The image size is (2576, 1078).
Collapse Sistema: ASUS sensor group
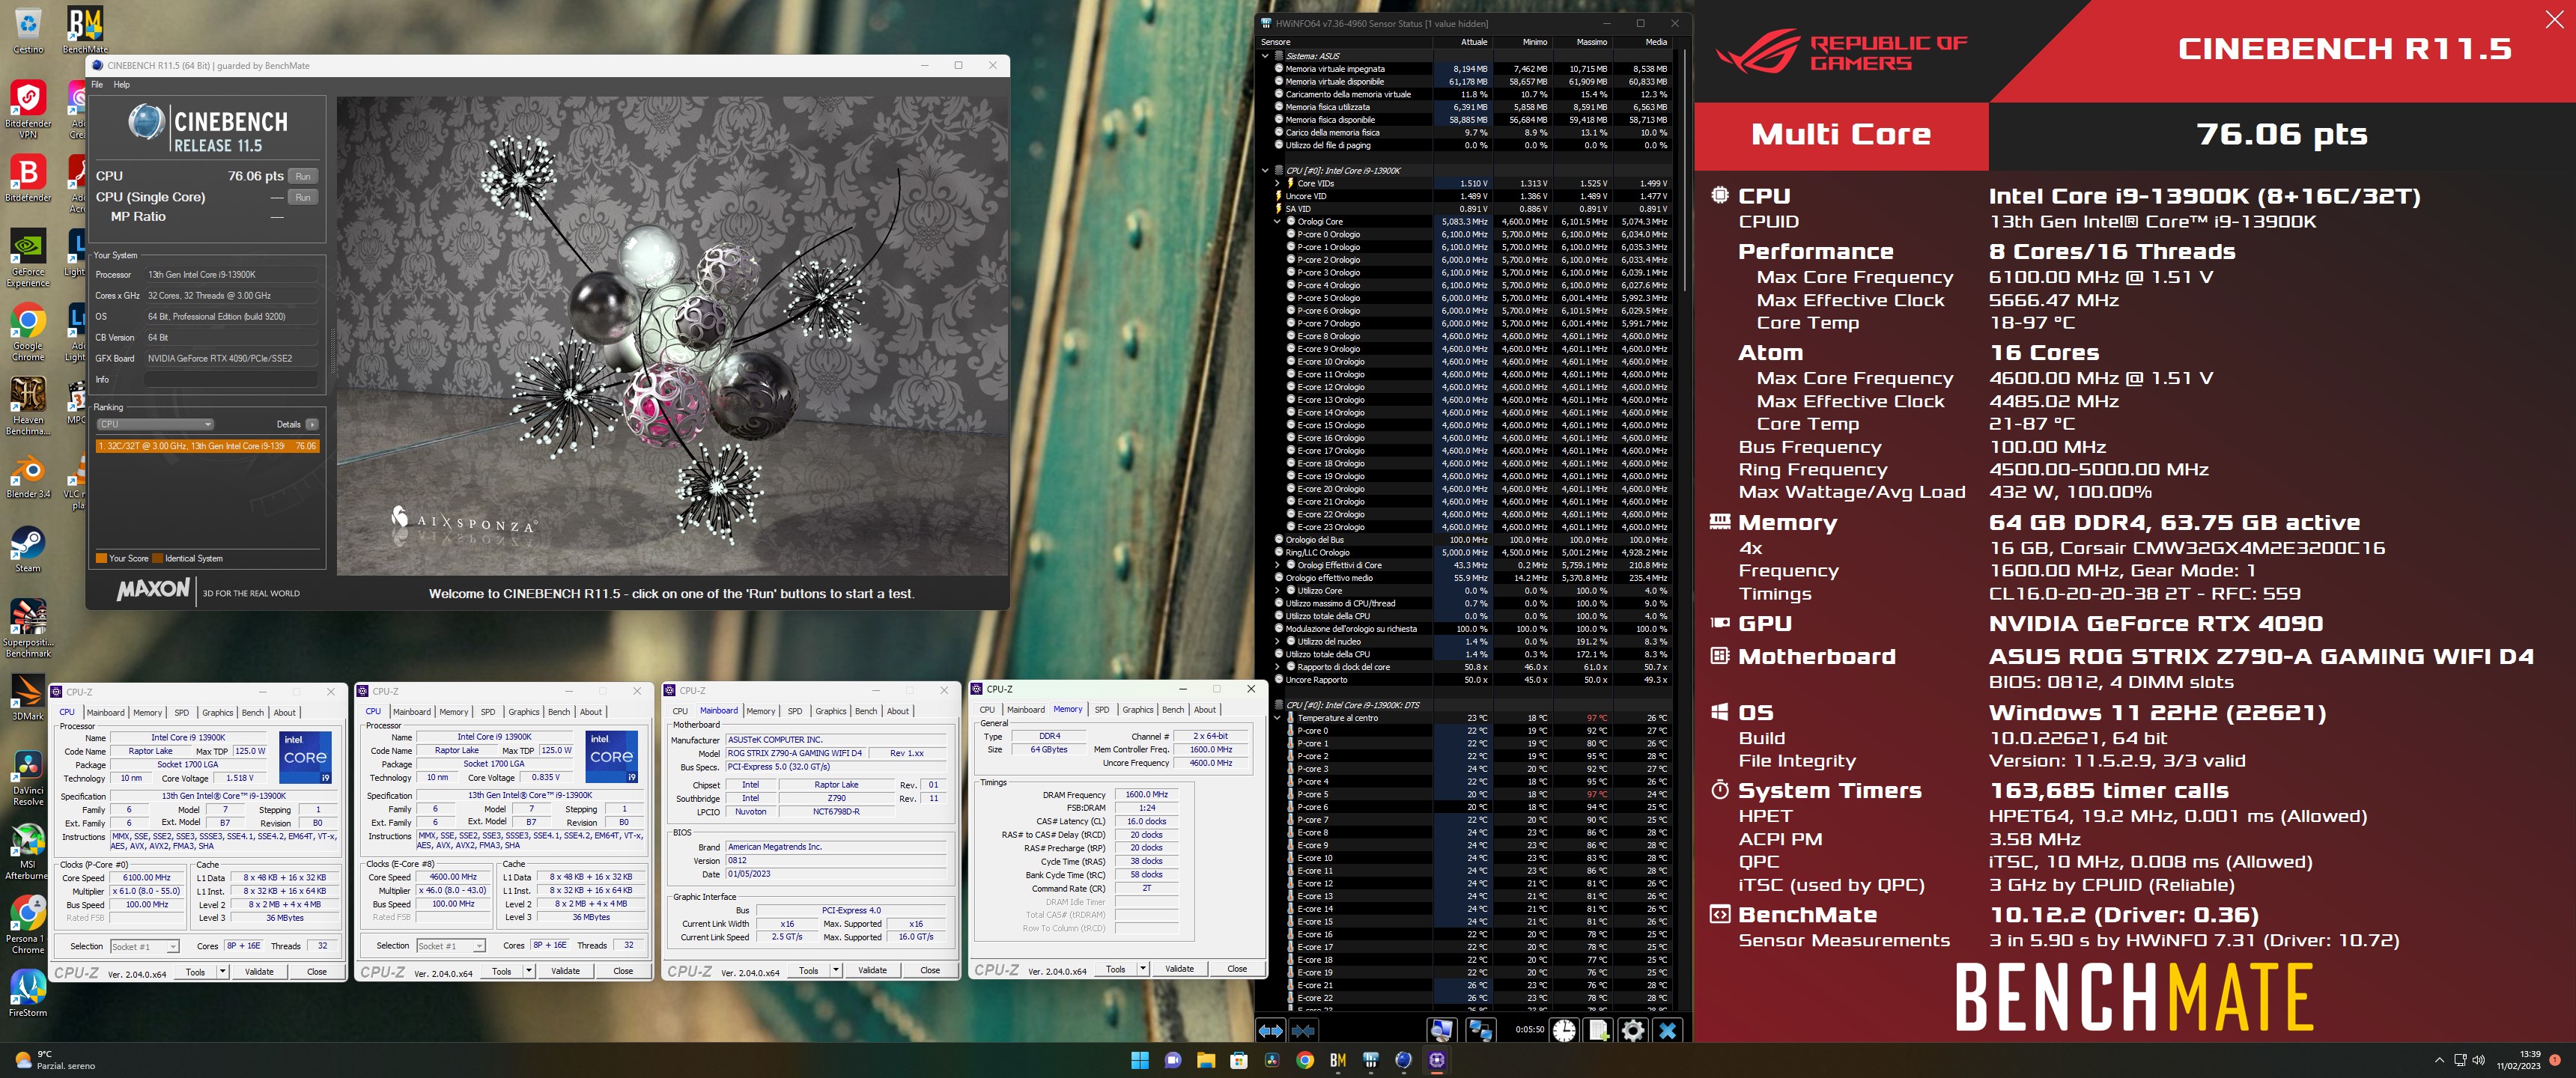click(x=1265, y=56)
